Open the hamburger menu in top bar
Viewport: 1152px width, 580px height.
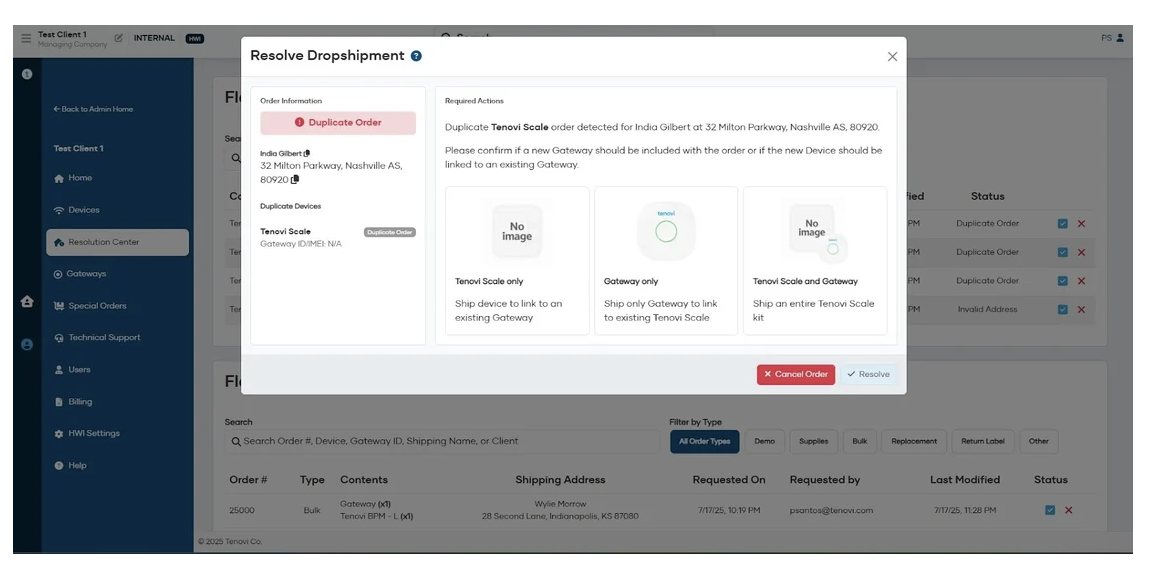point(26,38)
